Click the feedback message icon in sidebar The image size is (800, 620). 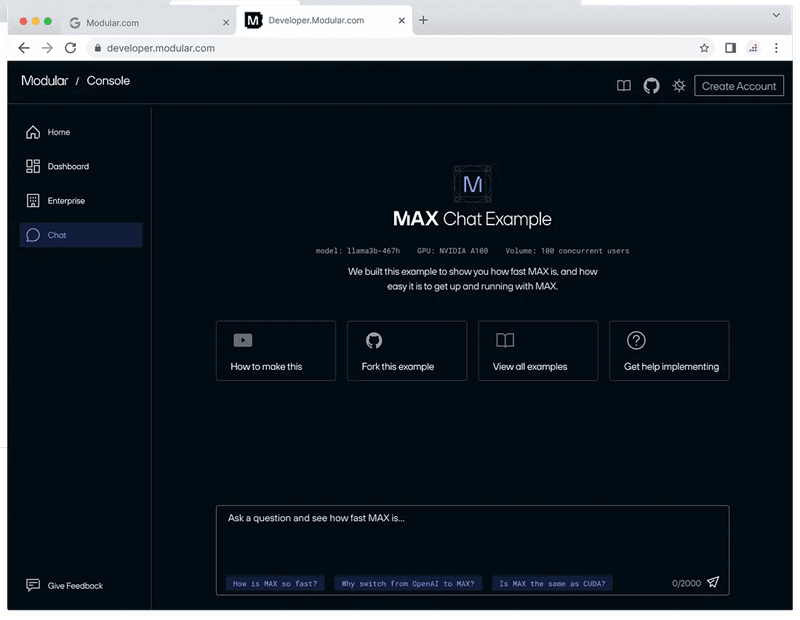(33, 585)
